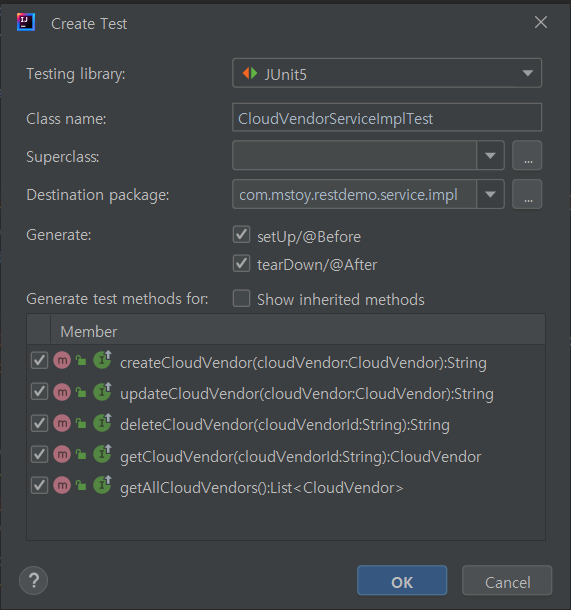The width and height of the screenshot is (571, 610).
Task: Click public lock icon in getCloudVendor row
Action: click(81, 454)
